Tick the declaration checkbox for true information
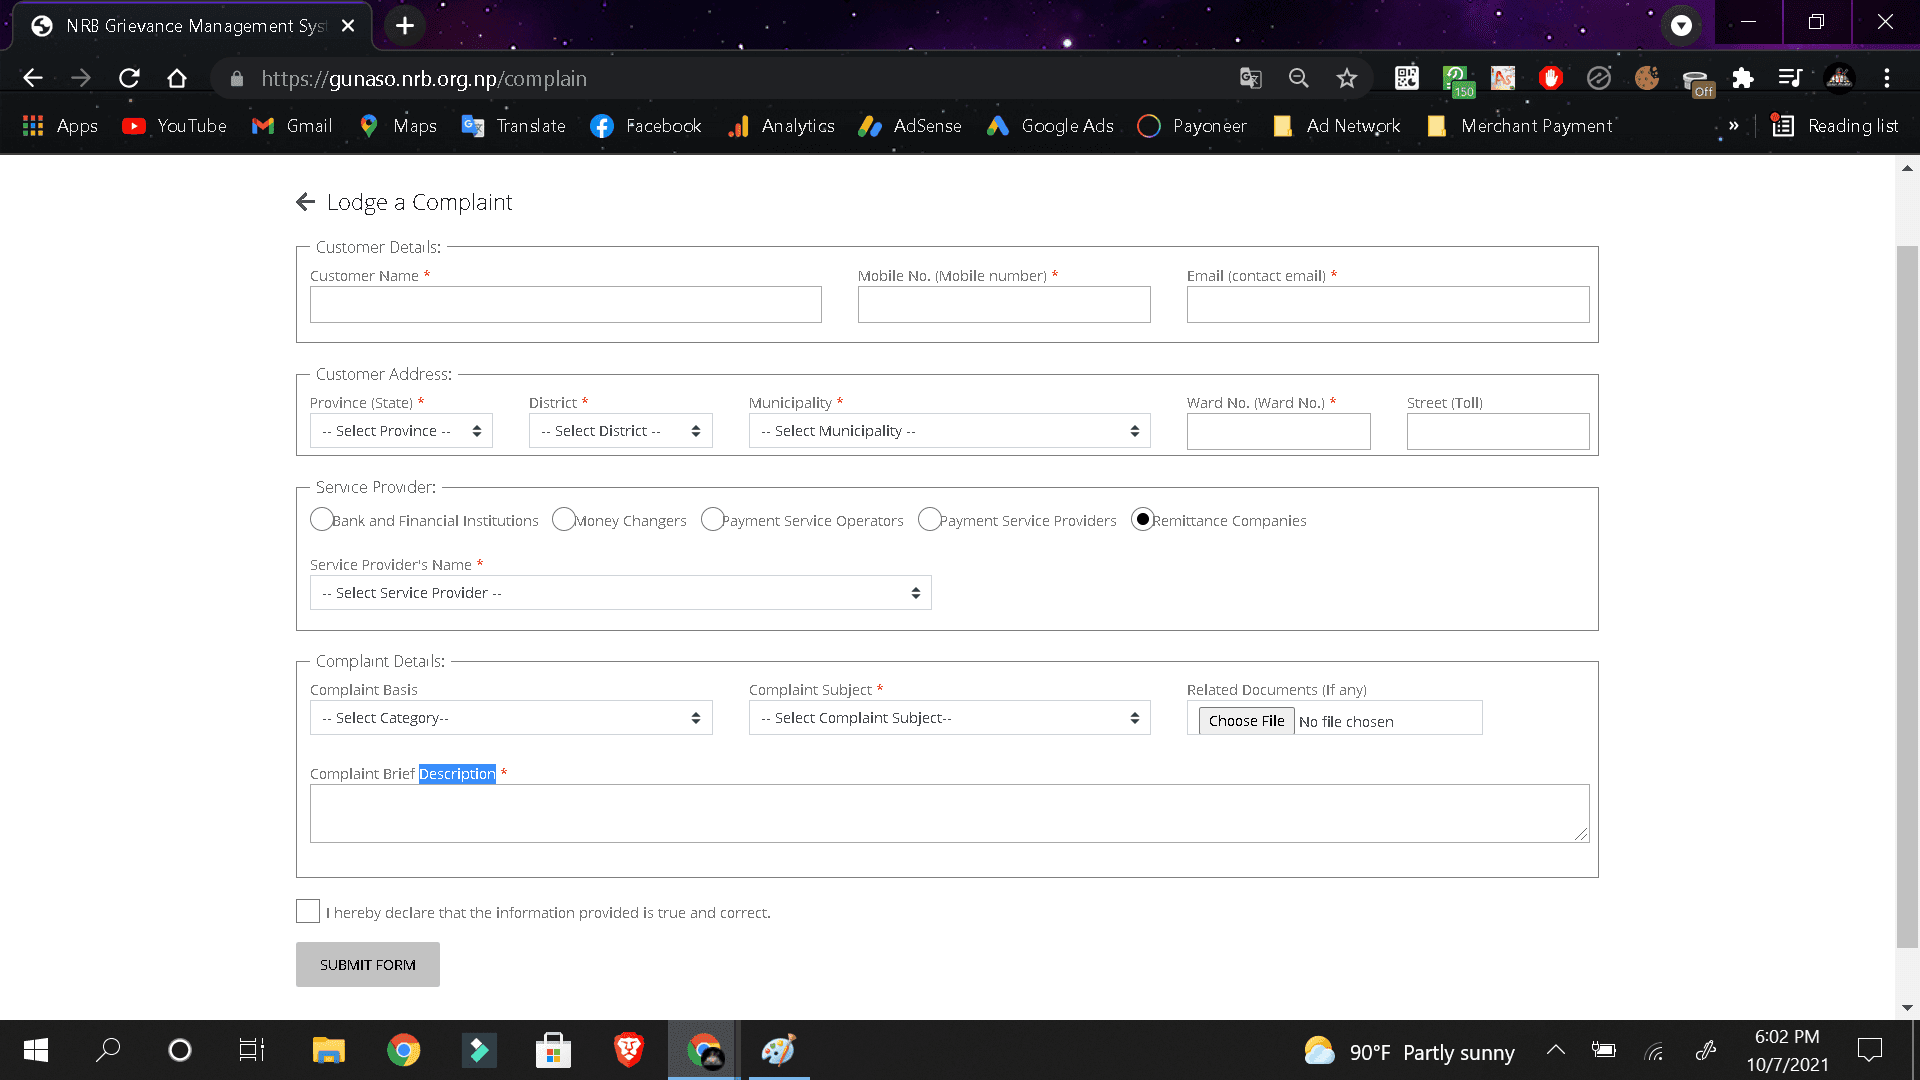The height and width of the screenshot is (1080, 1920). (x=308, y=911)
